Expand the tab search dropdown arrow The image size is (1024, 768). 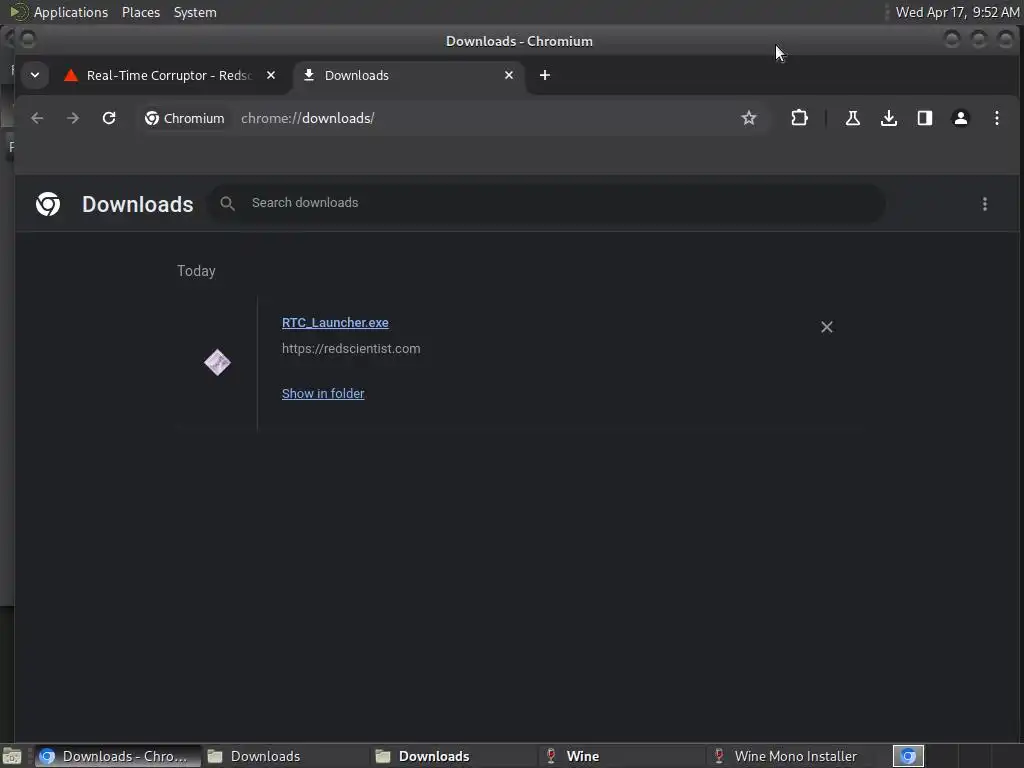35,76
